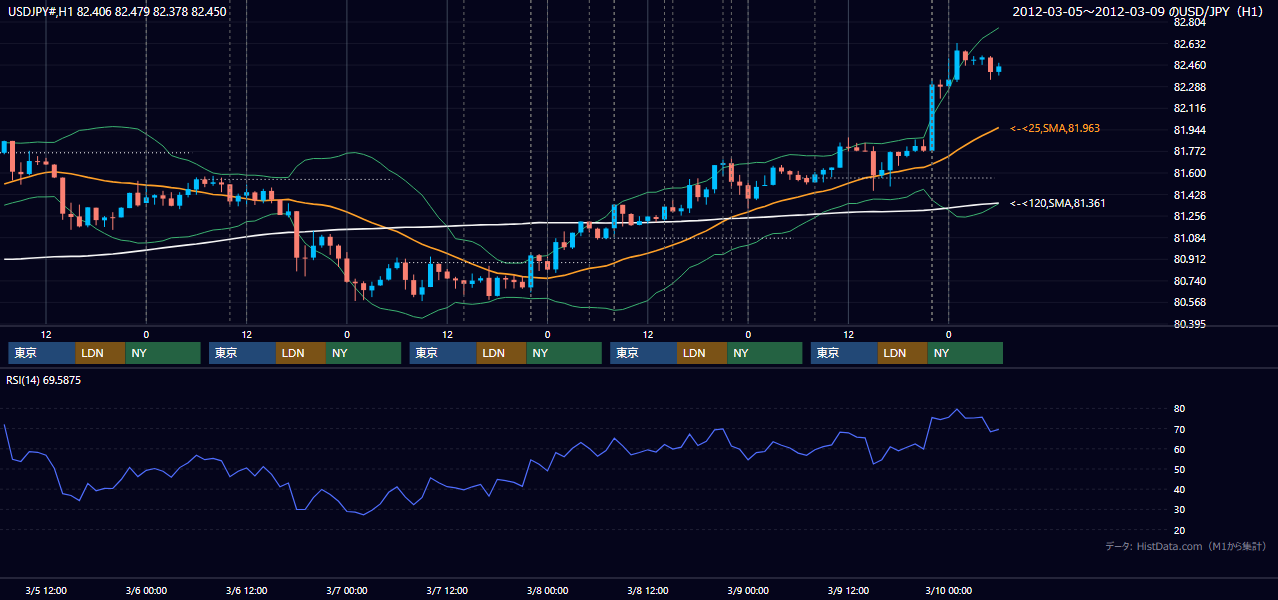Click the NY session block for 3/5
The height and width of the screenshot is (600, 1278).
163,353
